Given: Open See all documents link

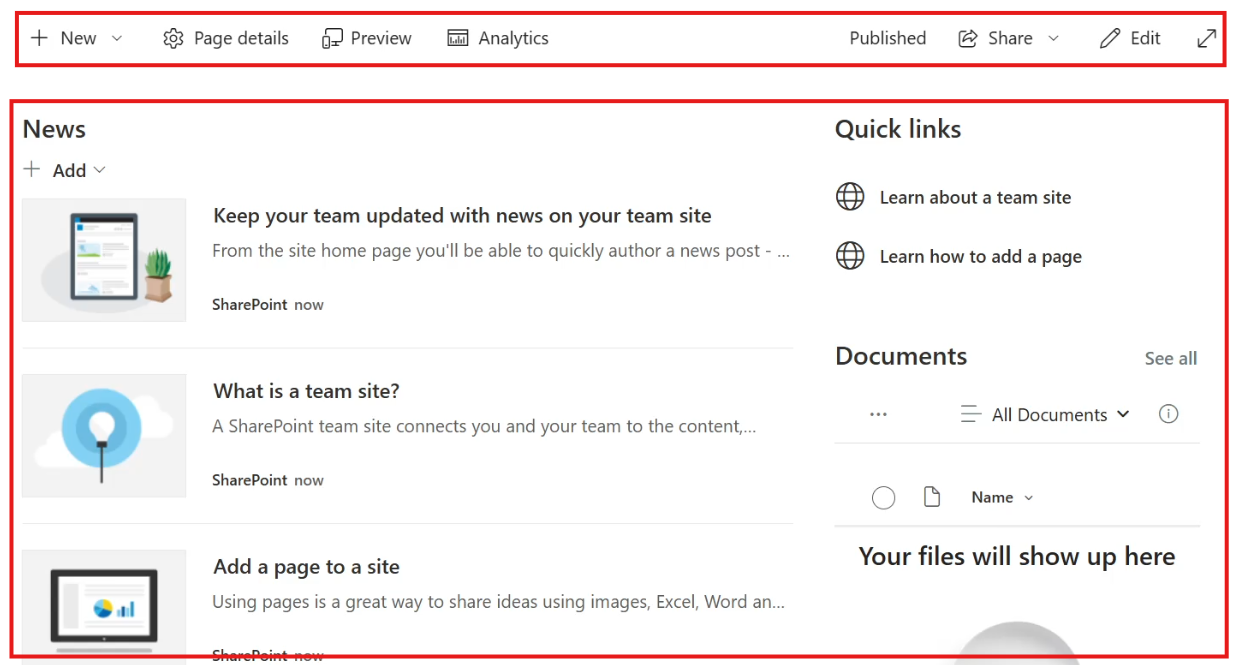Looking at the screenshot, I should click(x=1171, y=358).
